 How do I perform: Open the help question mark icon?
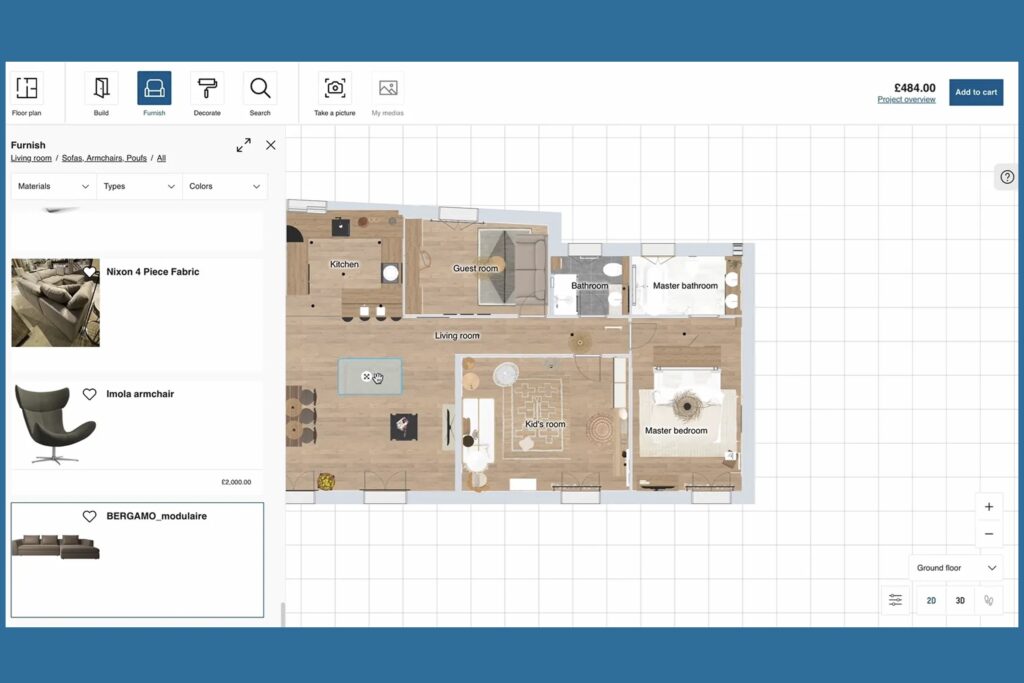coord(1007,177)
